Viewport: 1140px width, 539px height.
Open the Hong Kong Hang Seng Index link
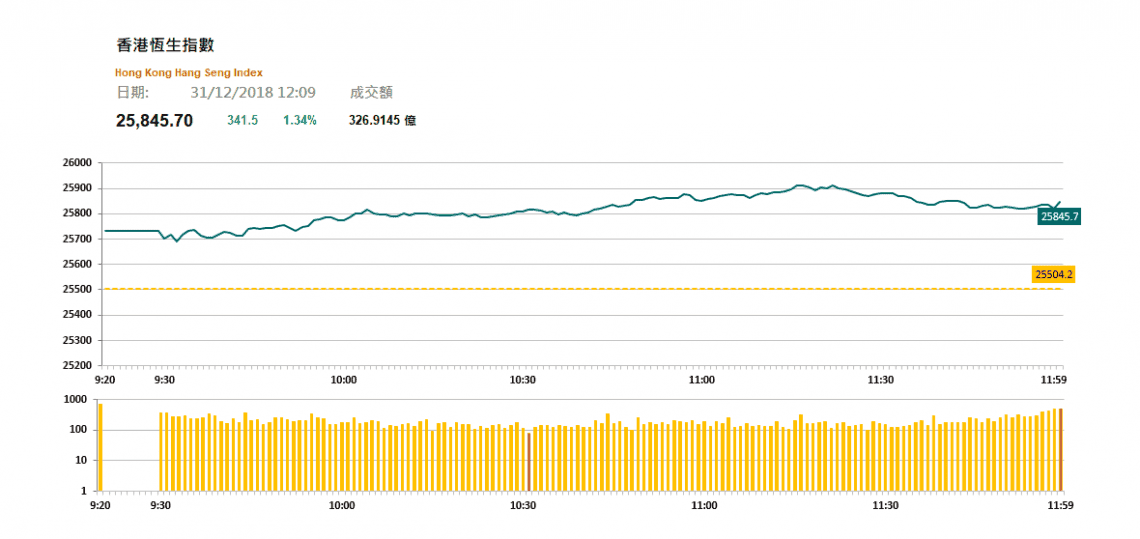click(x=189, y=73)
